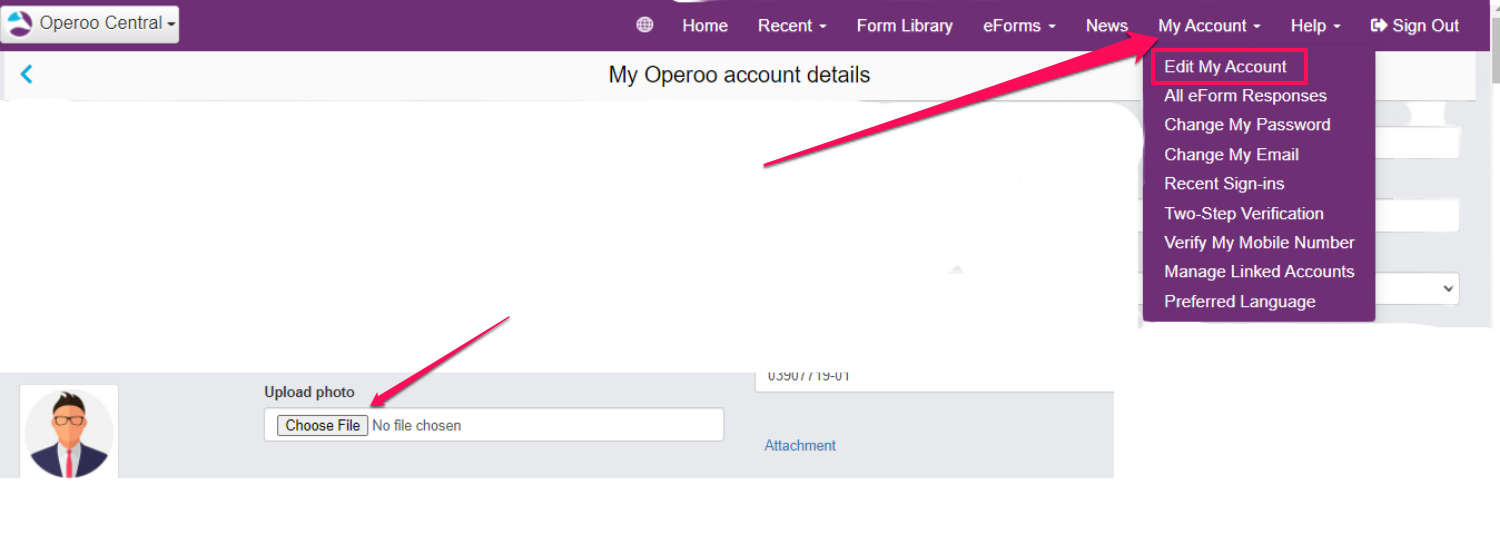Select Edit My Account menu entry
The image size is (1500, 559).
pos(1225,67)
